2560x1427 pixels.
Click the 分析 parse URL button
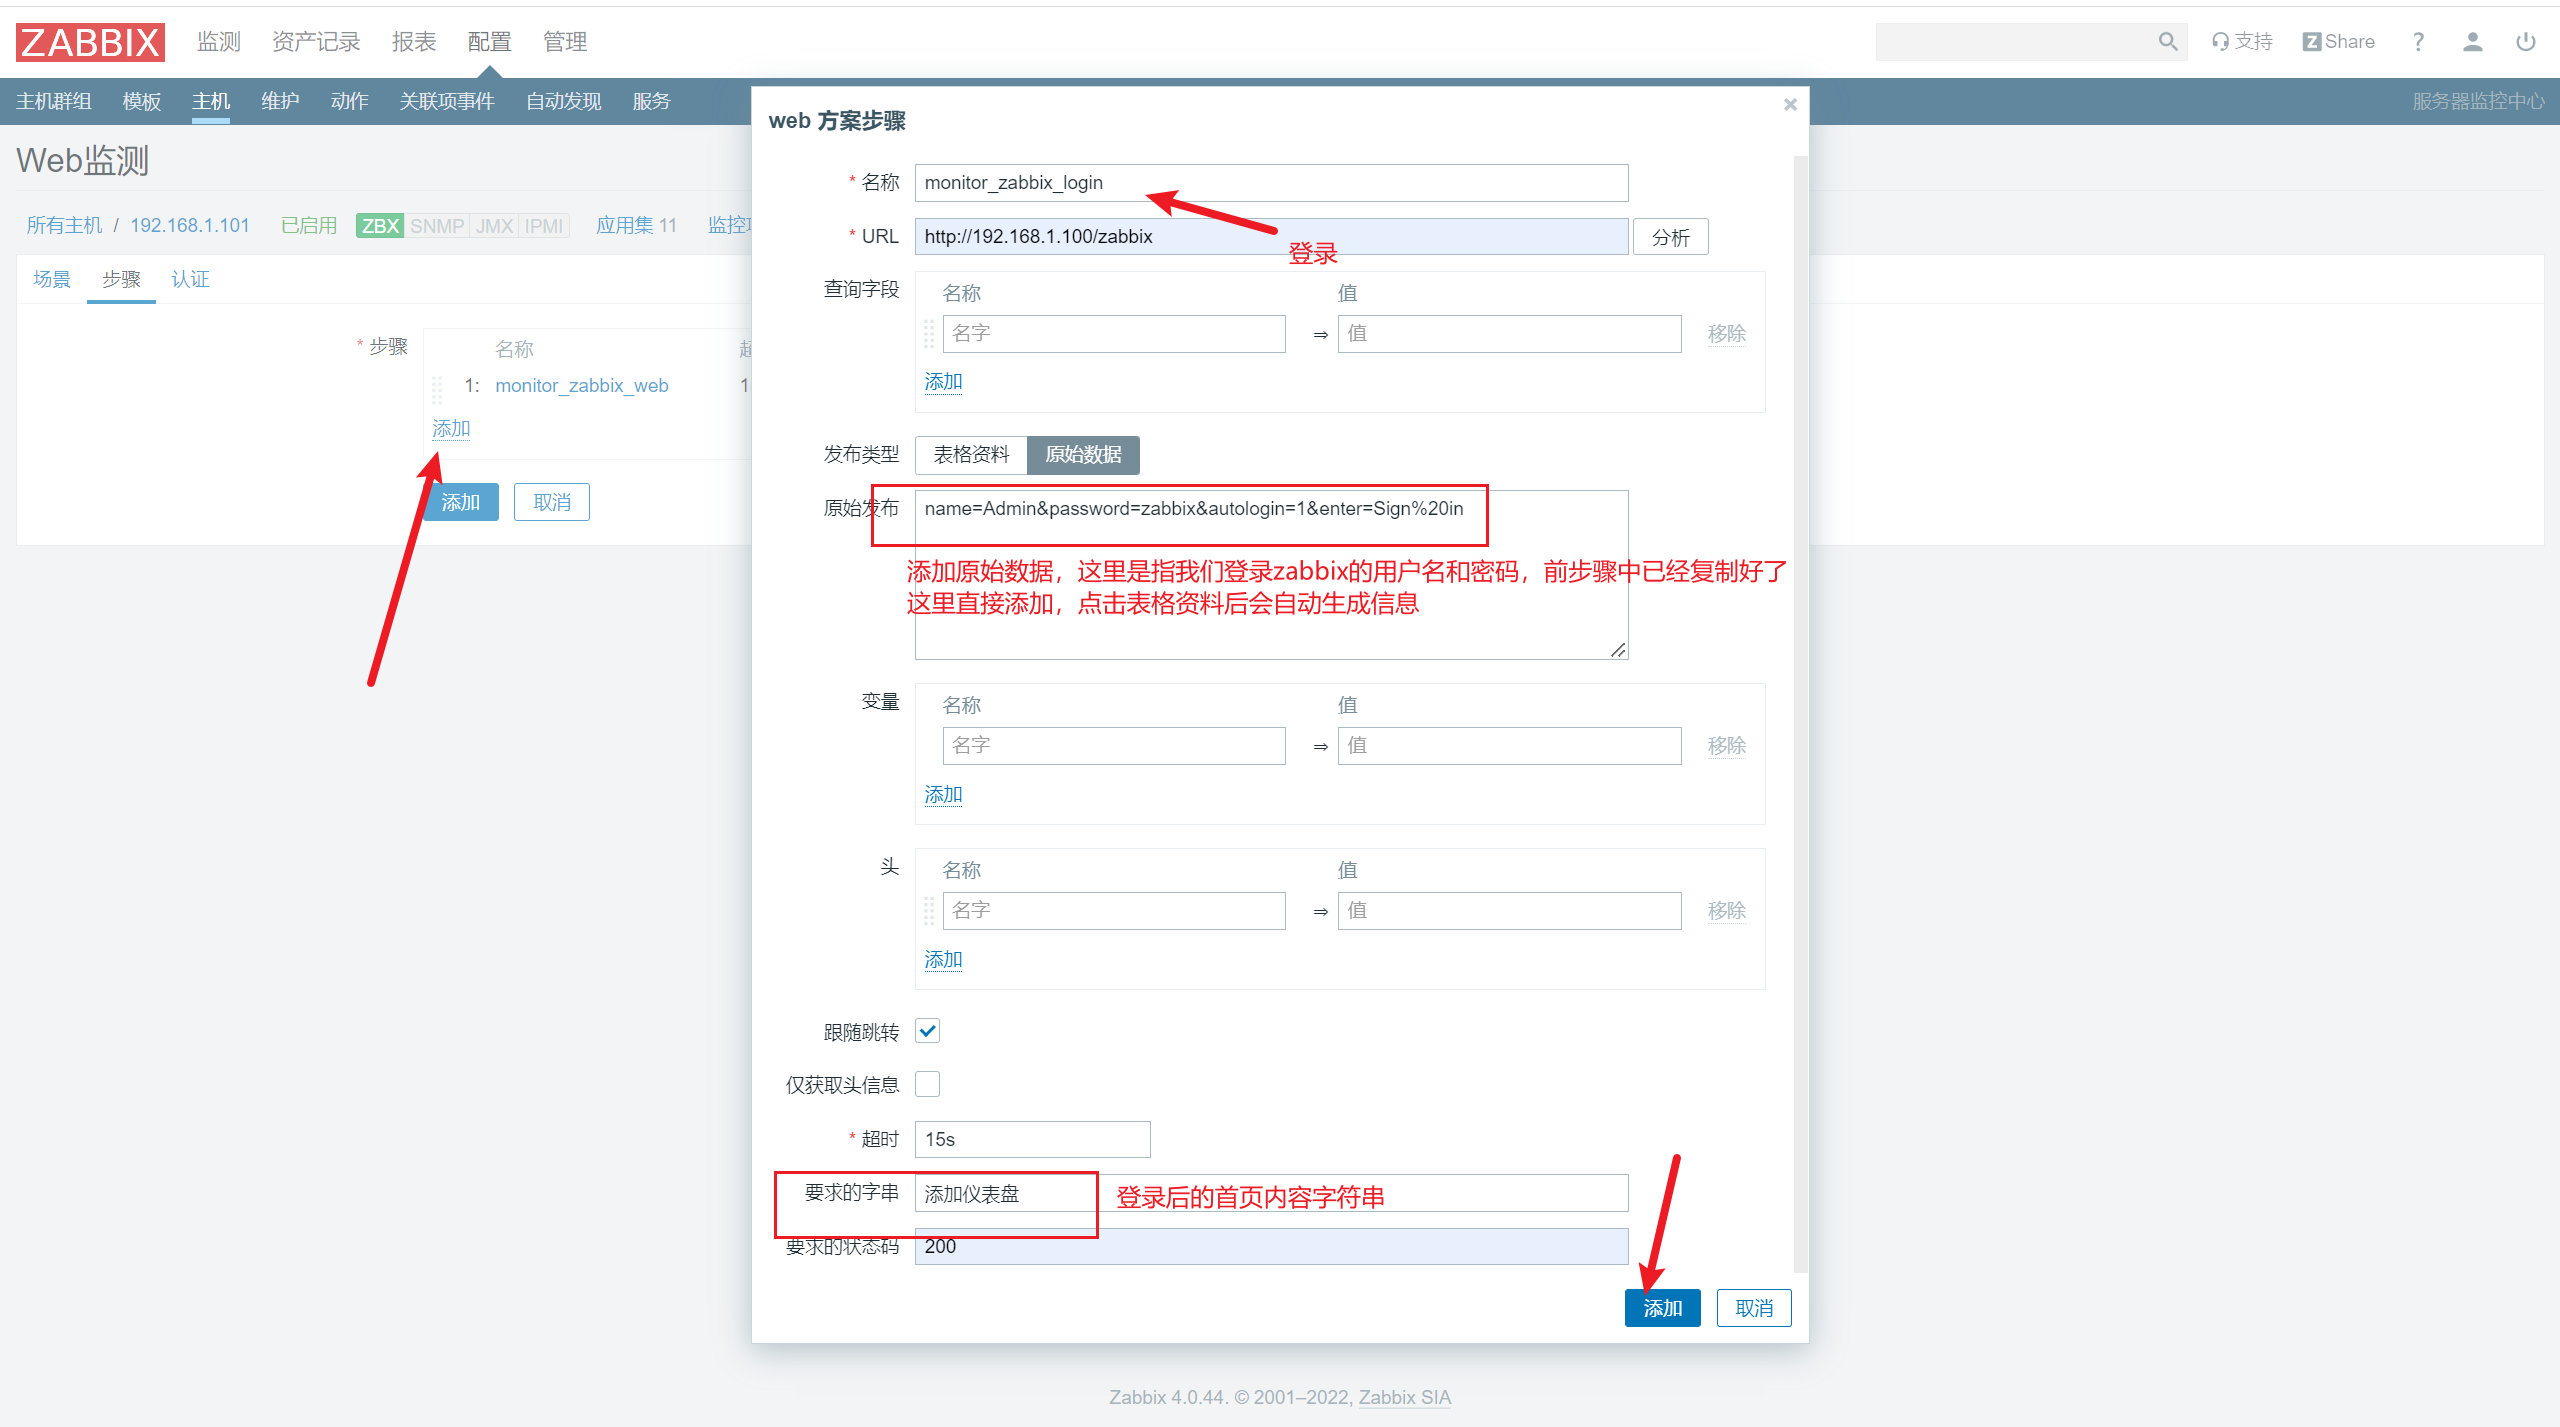tap(1671, 237)
